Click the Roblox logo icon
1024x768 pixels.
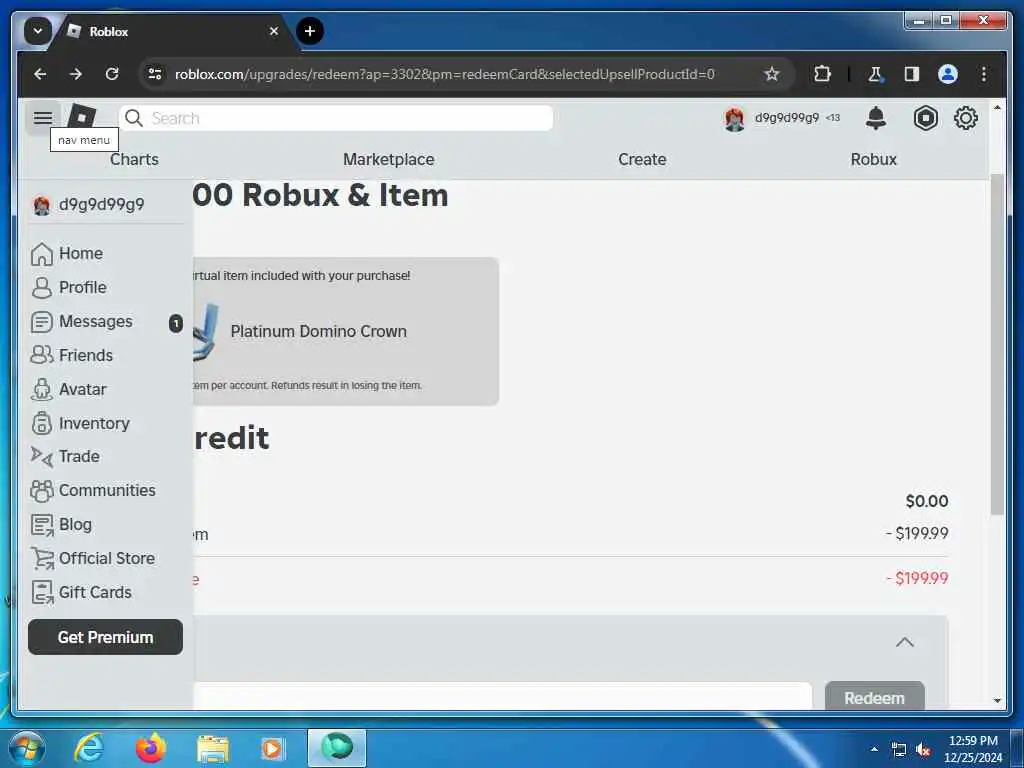[82, 118]
